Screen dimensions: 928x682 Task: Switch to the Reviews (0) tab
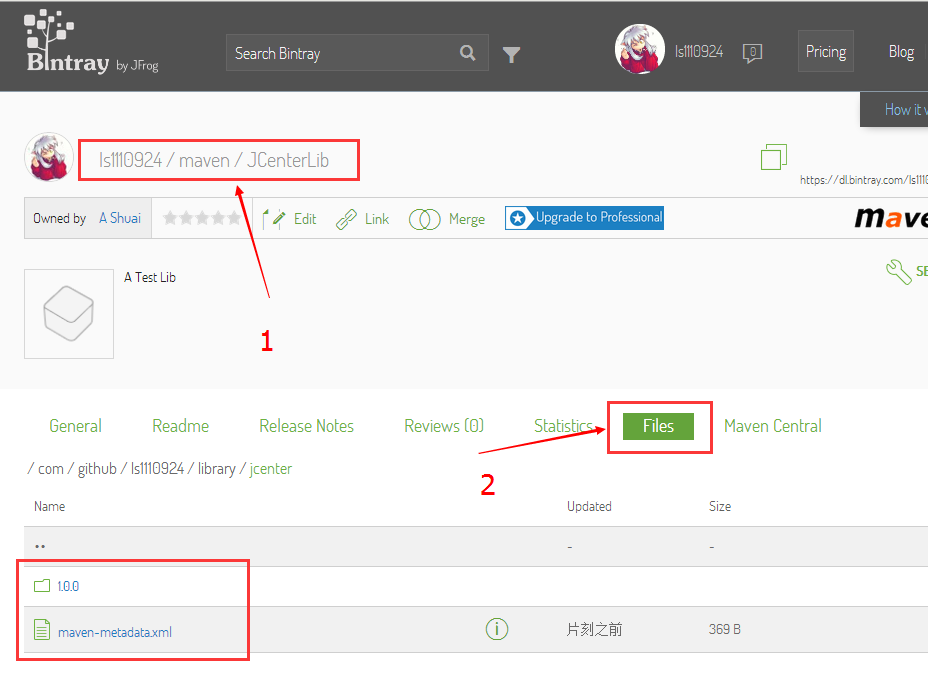pyautogui.click(x=444, y=426)
